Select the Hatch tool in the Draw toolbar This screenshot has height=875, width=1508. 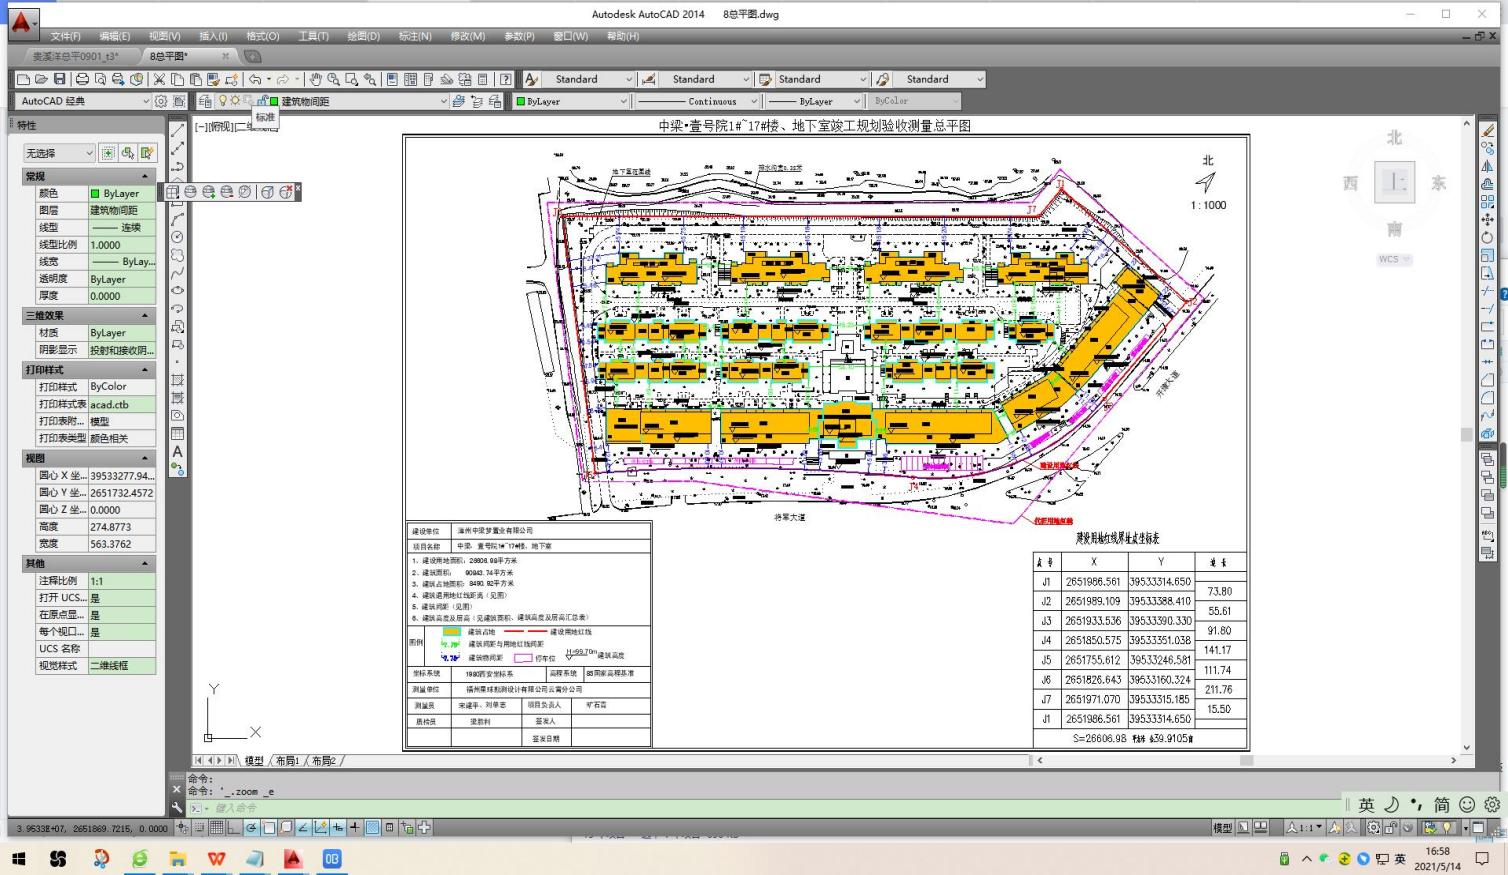[177, 380]
